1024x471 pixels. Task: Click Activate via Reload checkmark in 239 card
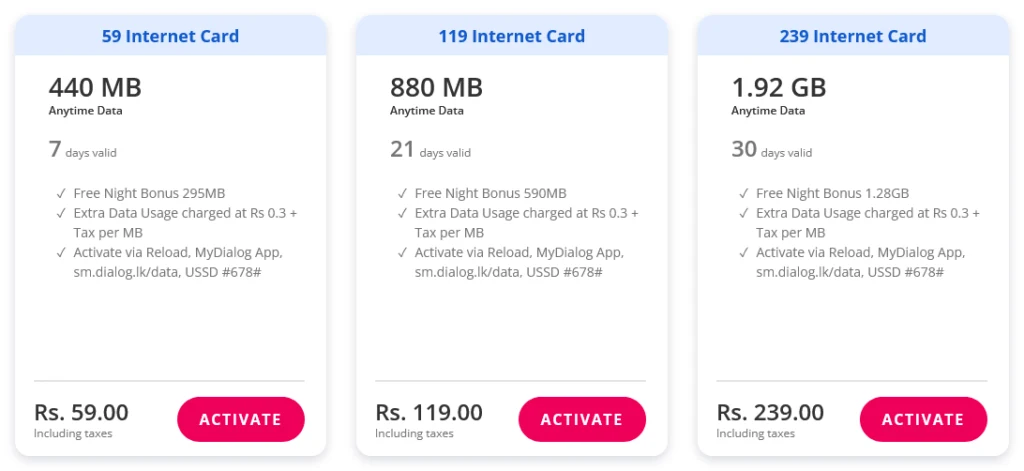tap(744, 253)
